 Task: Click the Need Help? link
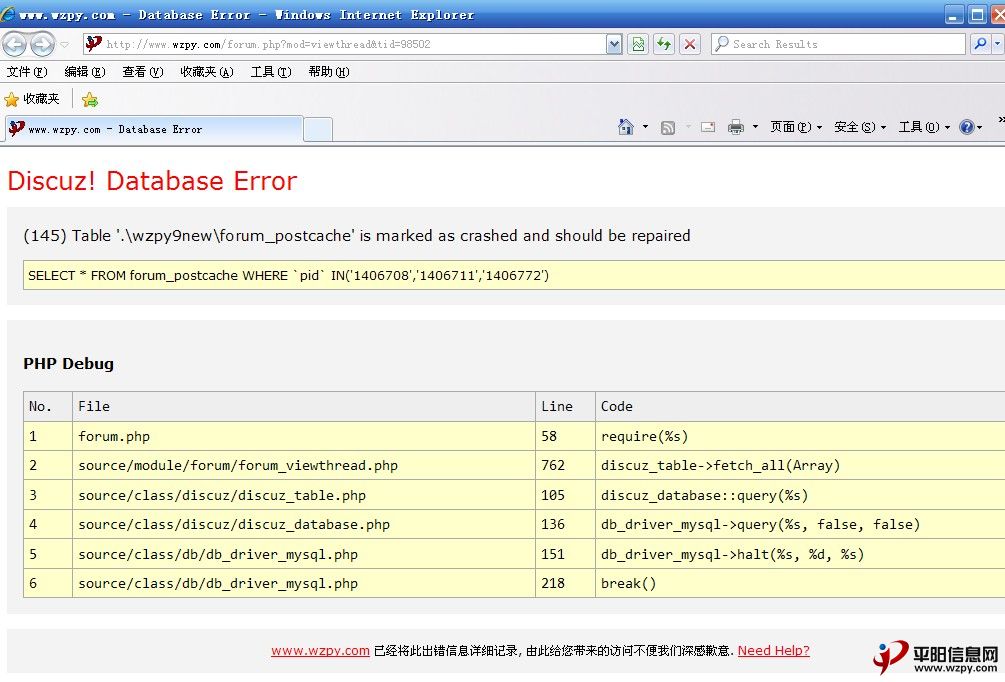tap(774, 651)
